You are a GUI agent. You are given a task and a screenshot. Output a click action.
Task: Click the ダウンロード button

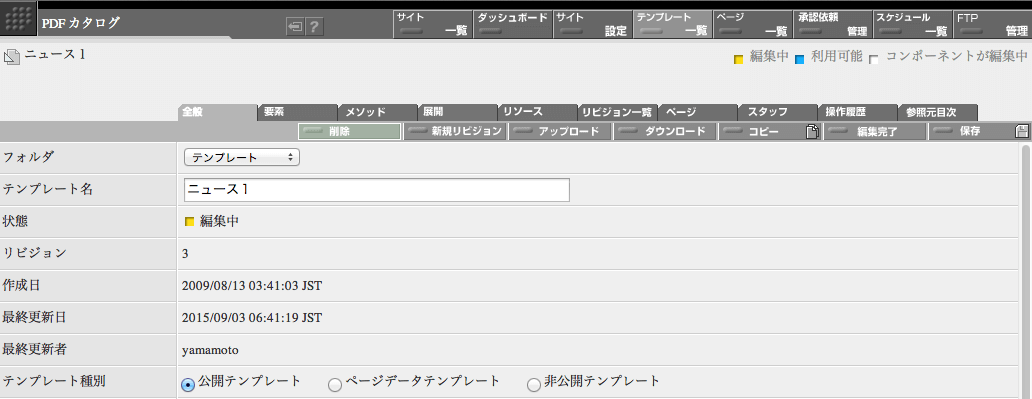pyautogui.click(x=665, y=132)
